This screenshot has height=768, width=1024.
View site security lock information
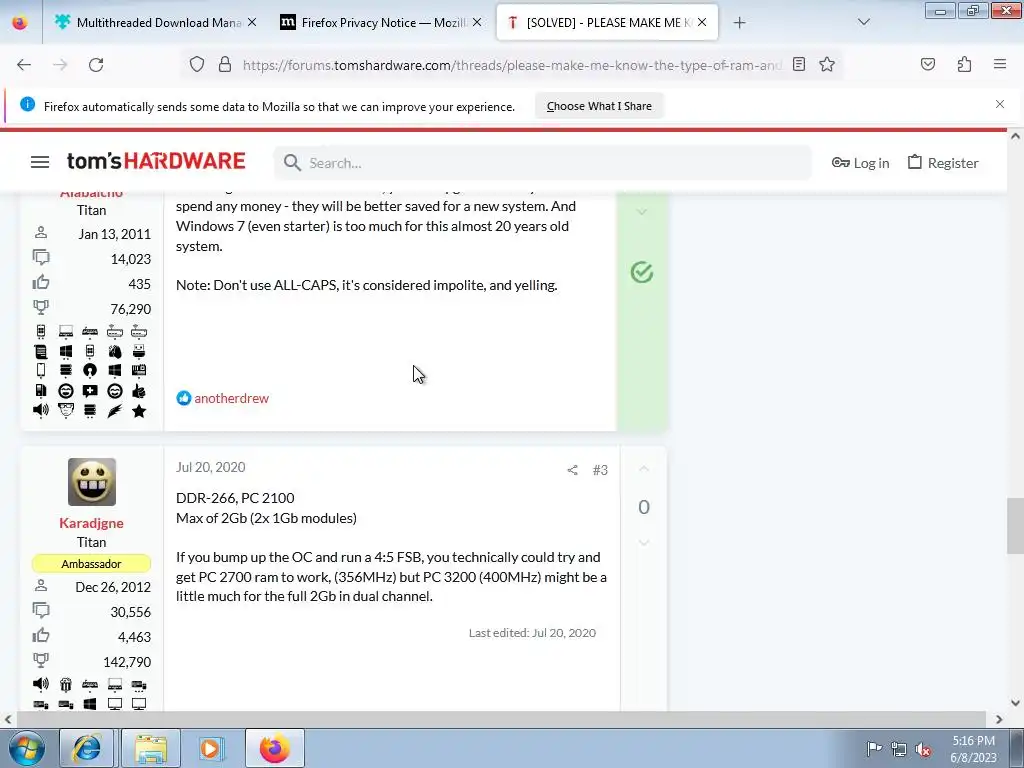pos(225,64)
